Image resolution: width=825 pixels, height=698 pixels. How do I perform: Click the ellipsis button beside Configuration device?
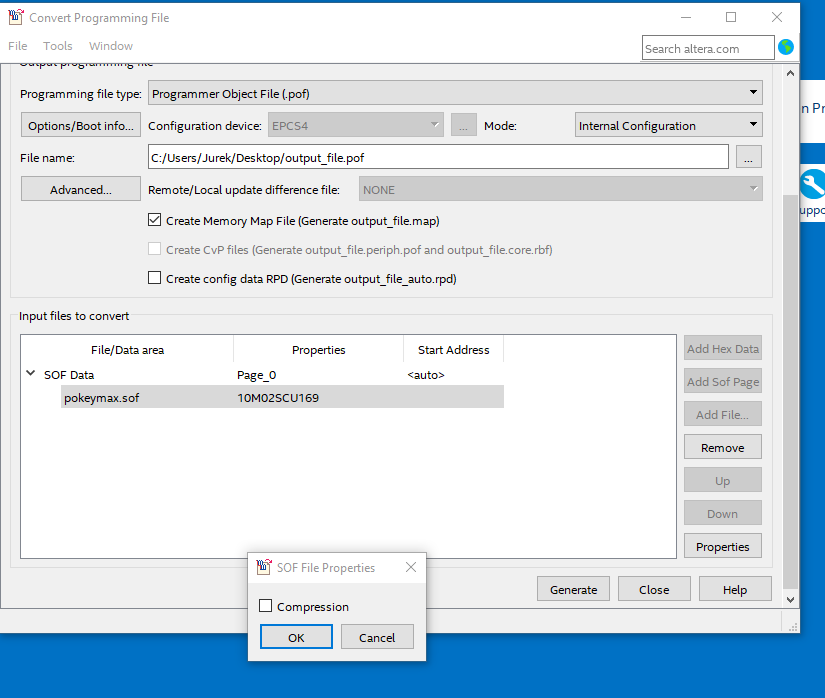[x=464, y=125]
